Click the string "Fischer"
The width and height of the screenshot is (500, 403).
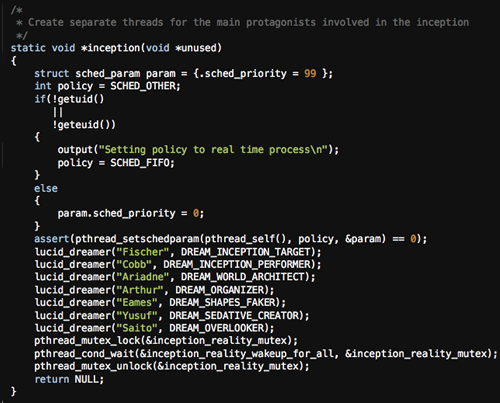[143, 252]
